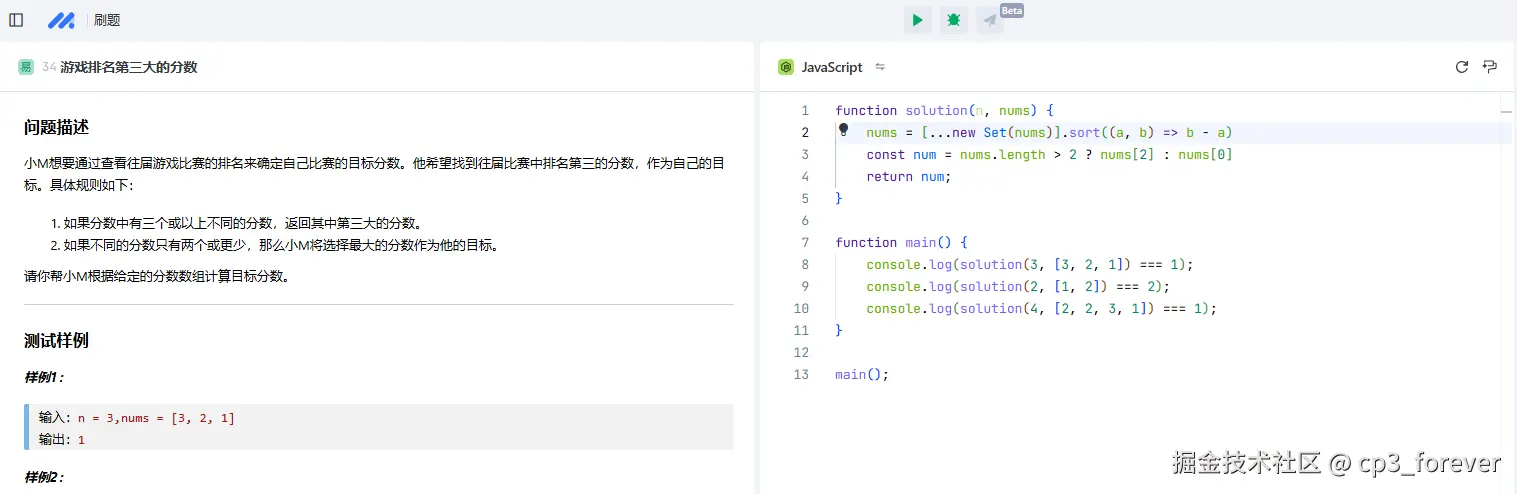Click the paper plane submit icon
This screenshot has height=494, width=1517.
coord(989,21)
